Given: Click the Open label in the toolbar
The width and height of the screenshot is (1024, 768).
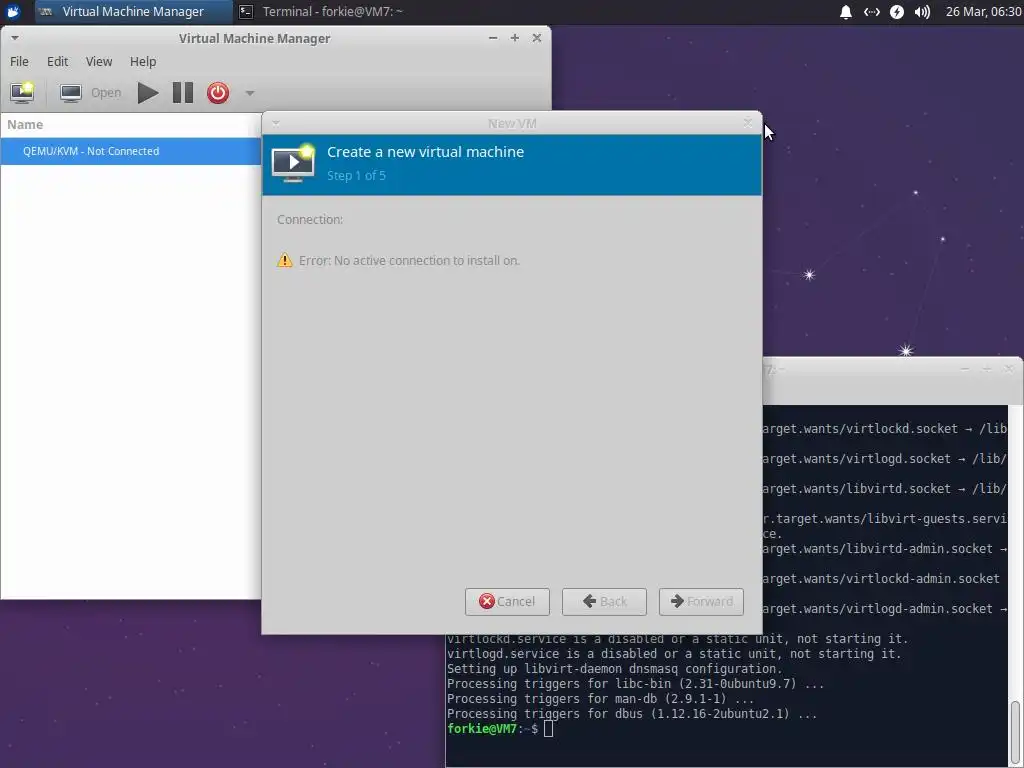Looking at the screenshot, I should pyautogui.click(x=106, y=93).
